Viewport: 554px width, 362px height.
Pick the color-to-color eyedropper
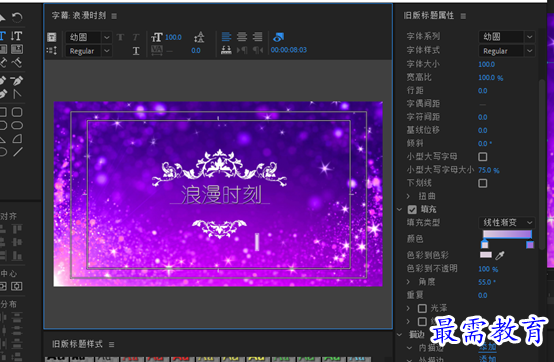[500, 255]
